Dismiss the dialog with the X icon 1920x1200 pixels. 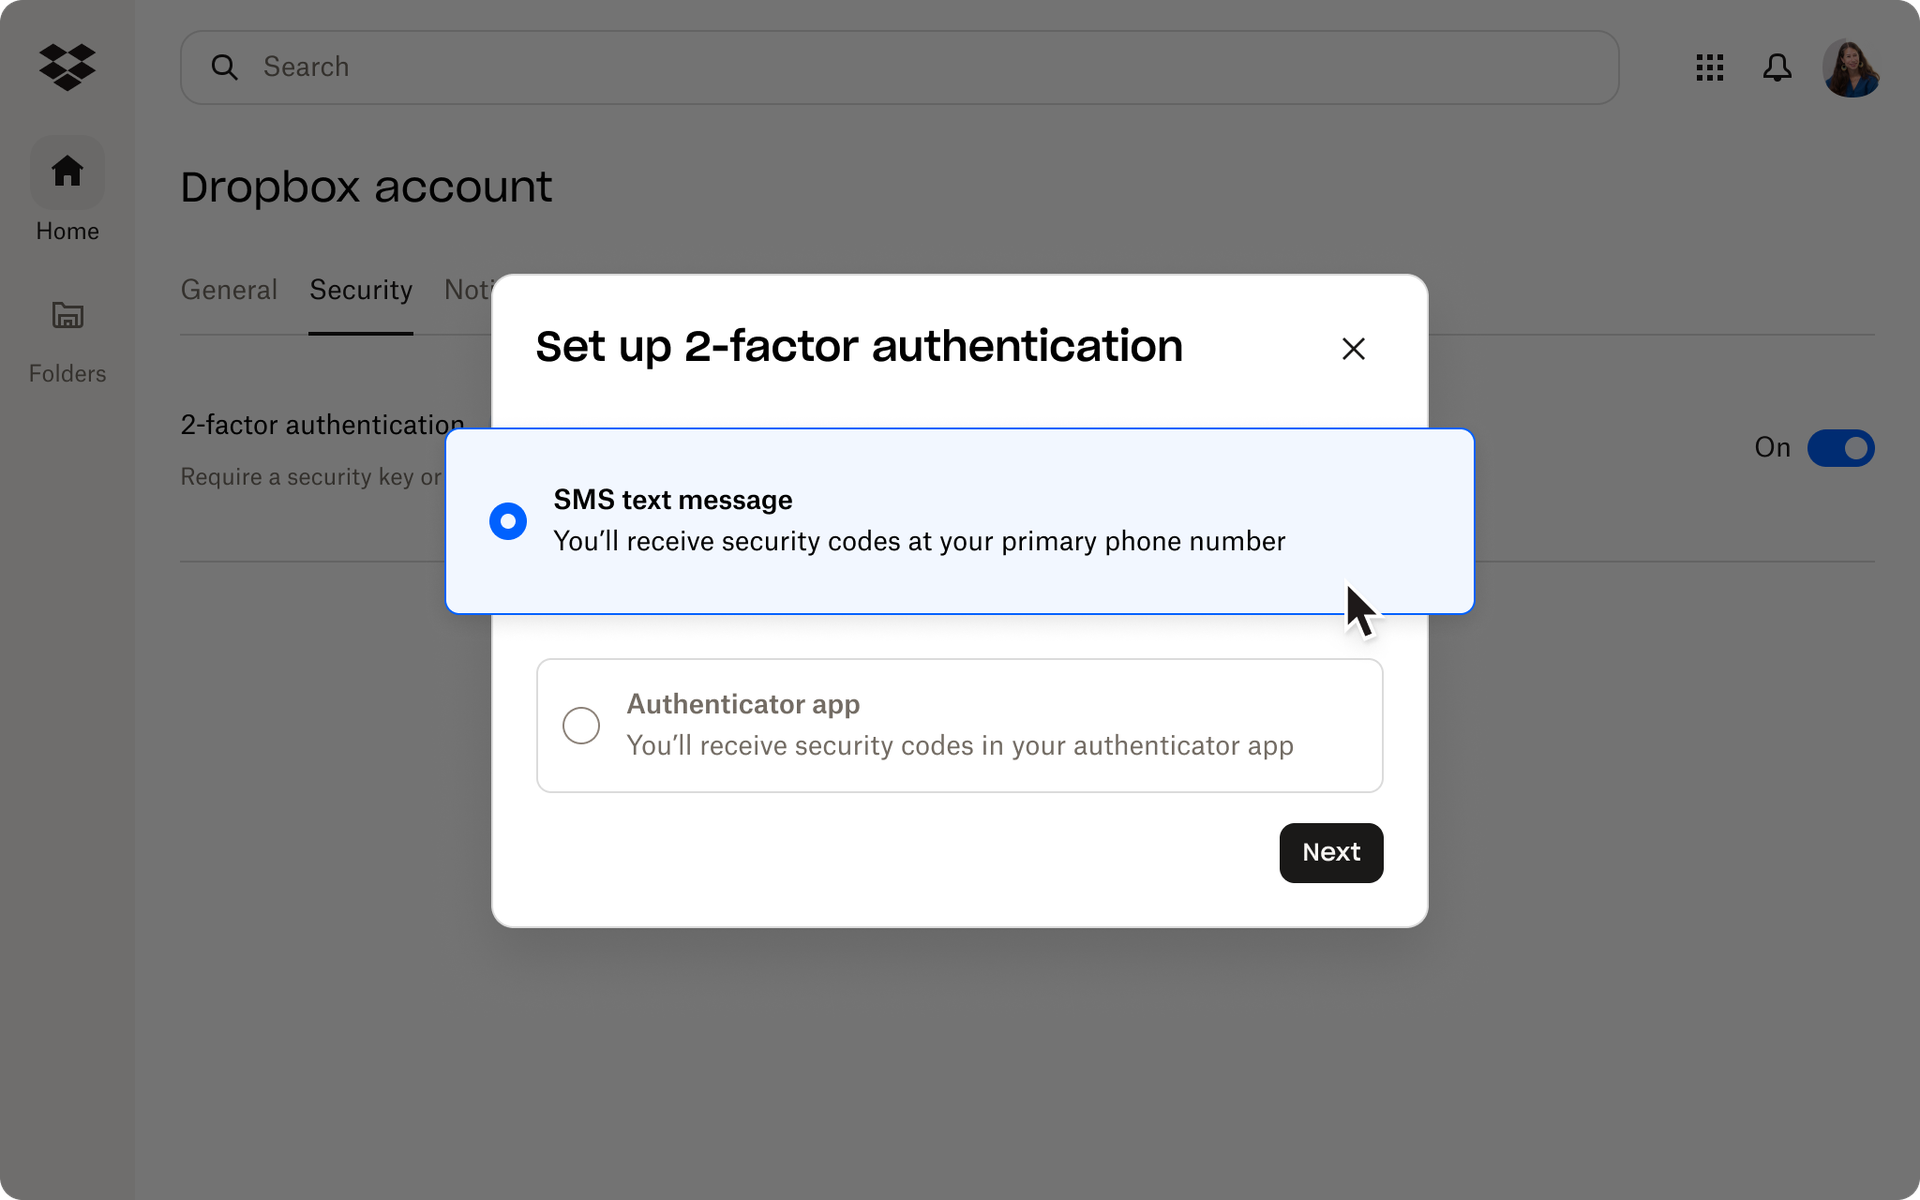1353,348
